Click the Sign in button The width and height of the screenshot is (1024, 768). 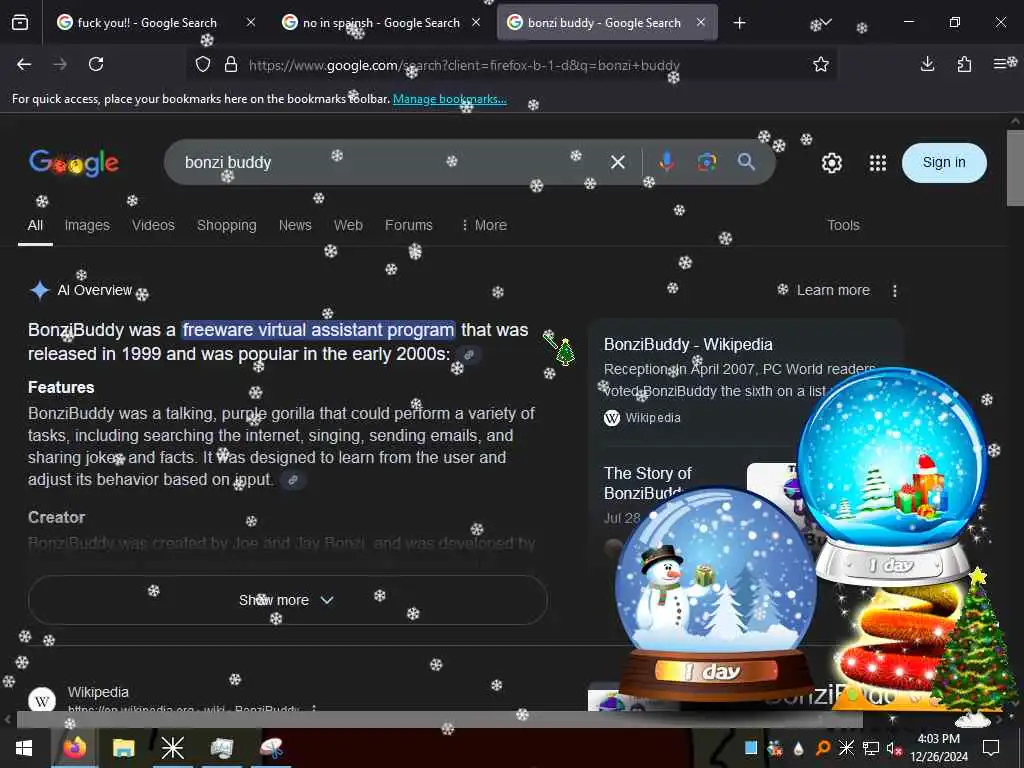click(944, 163)
